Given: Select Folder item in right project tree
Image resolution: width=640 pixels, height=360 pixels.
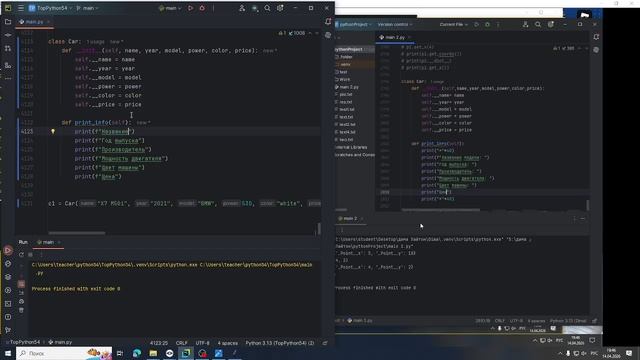Looking at the screenshot, I should coord(346,57).
